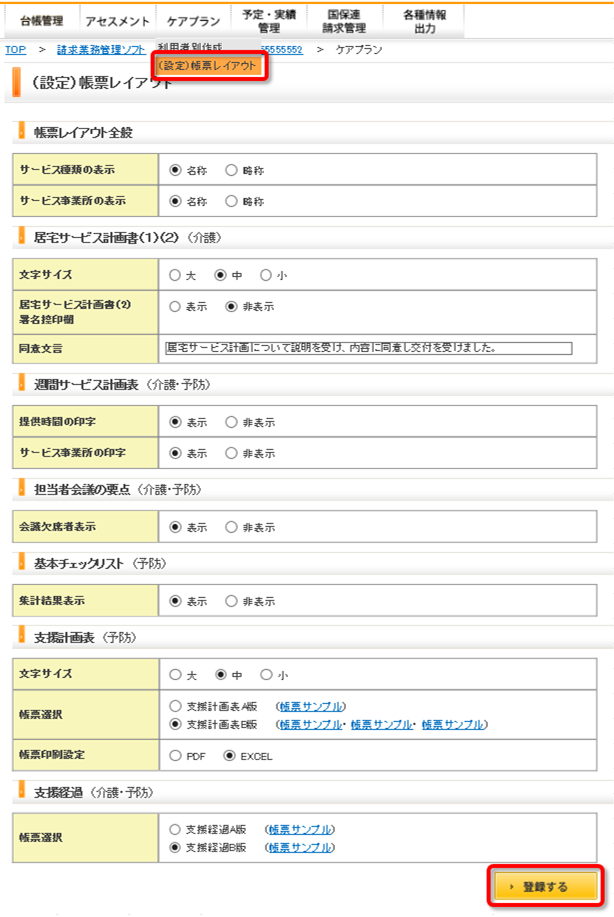The height and width of the screenshot is (917, 614).
Task: Open the ケアプラン menu tab
Action: click(194, 21)
